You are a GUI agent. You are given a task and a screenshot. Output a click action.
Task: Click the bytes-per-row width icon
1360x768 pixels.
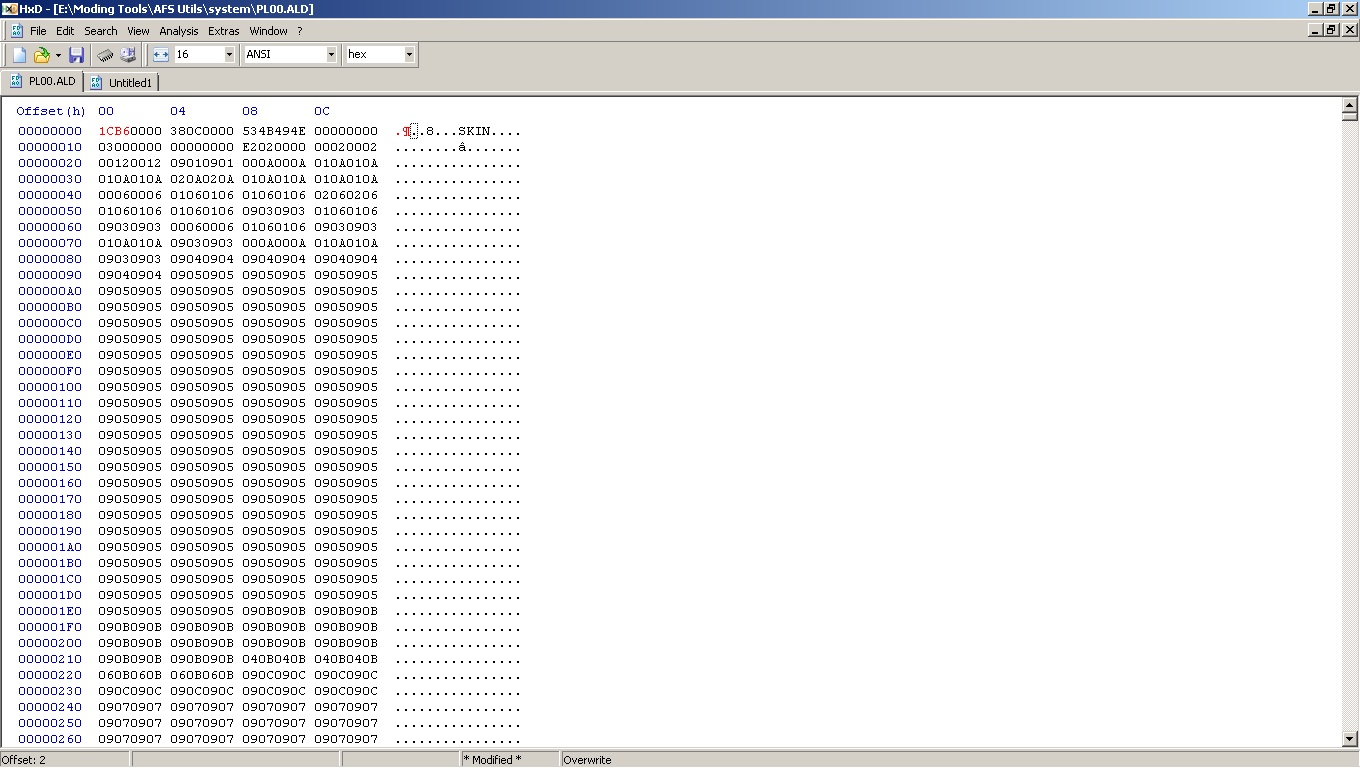pos(161,55)
